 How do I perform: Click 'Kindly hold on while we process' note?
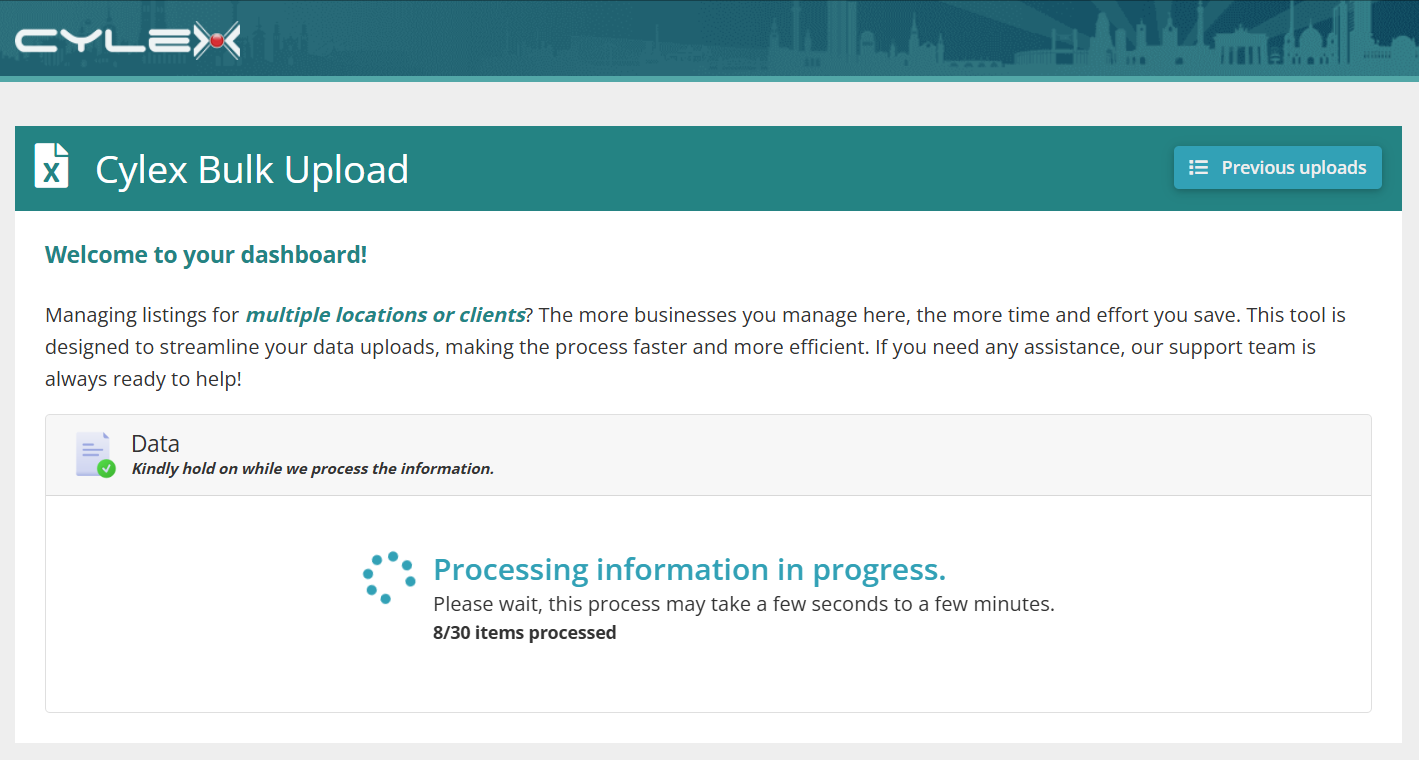313,469
